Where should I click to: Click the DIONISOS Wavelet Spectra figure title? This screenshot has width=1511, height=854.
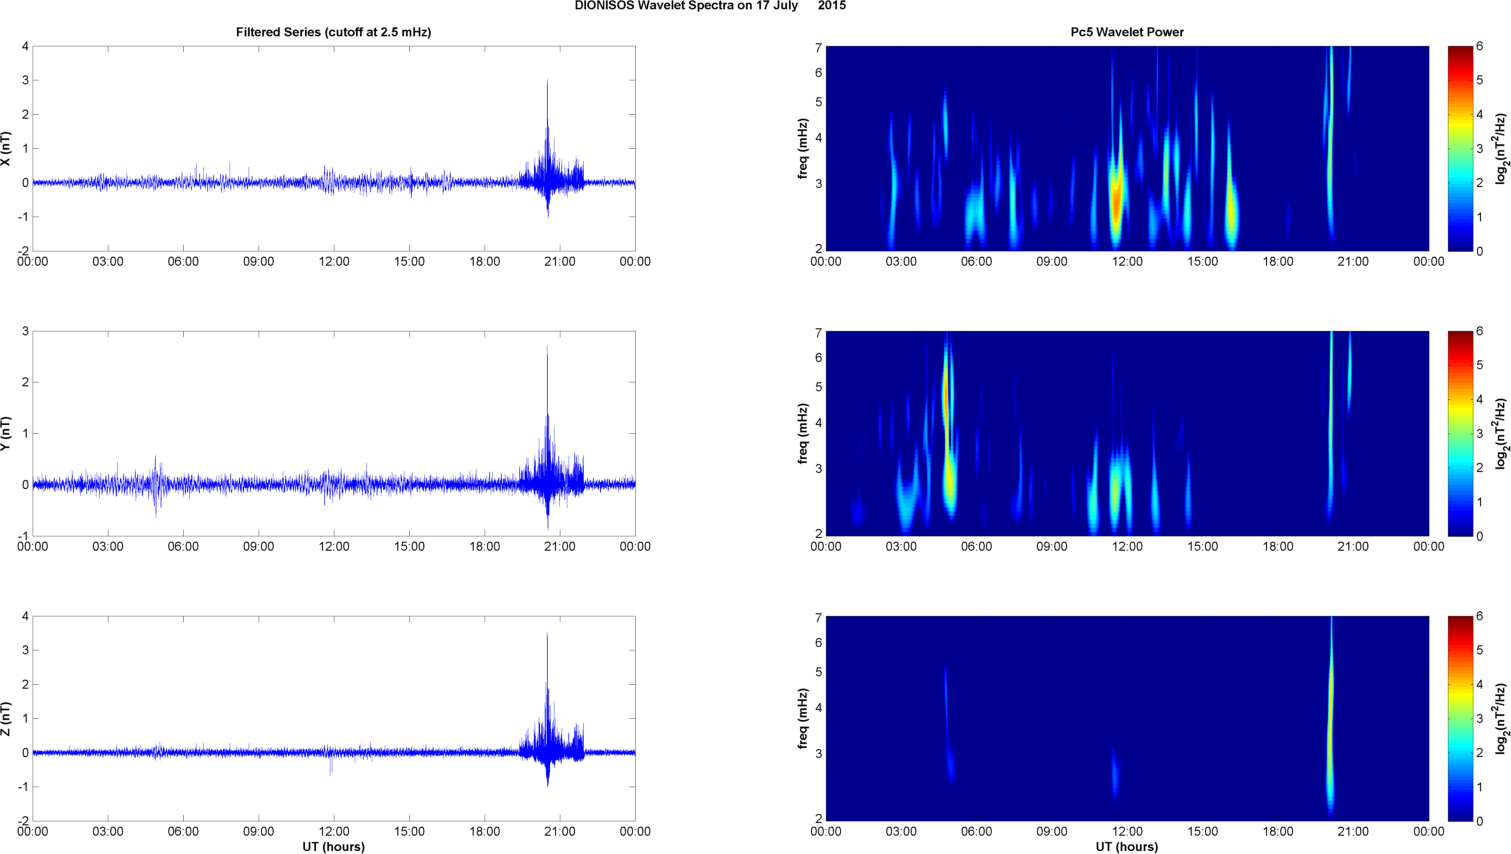710,6
